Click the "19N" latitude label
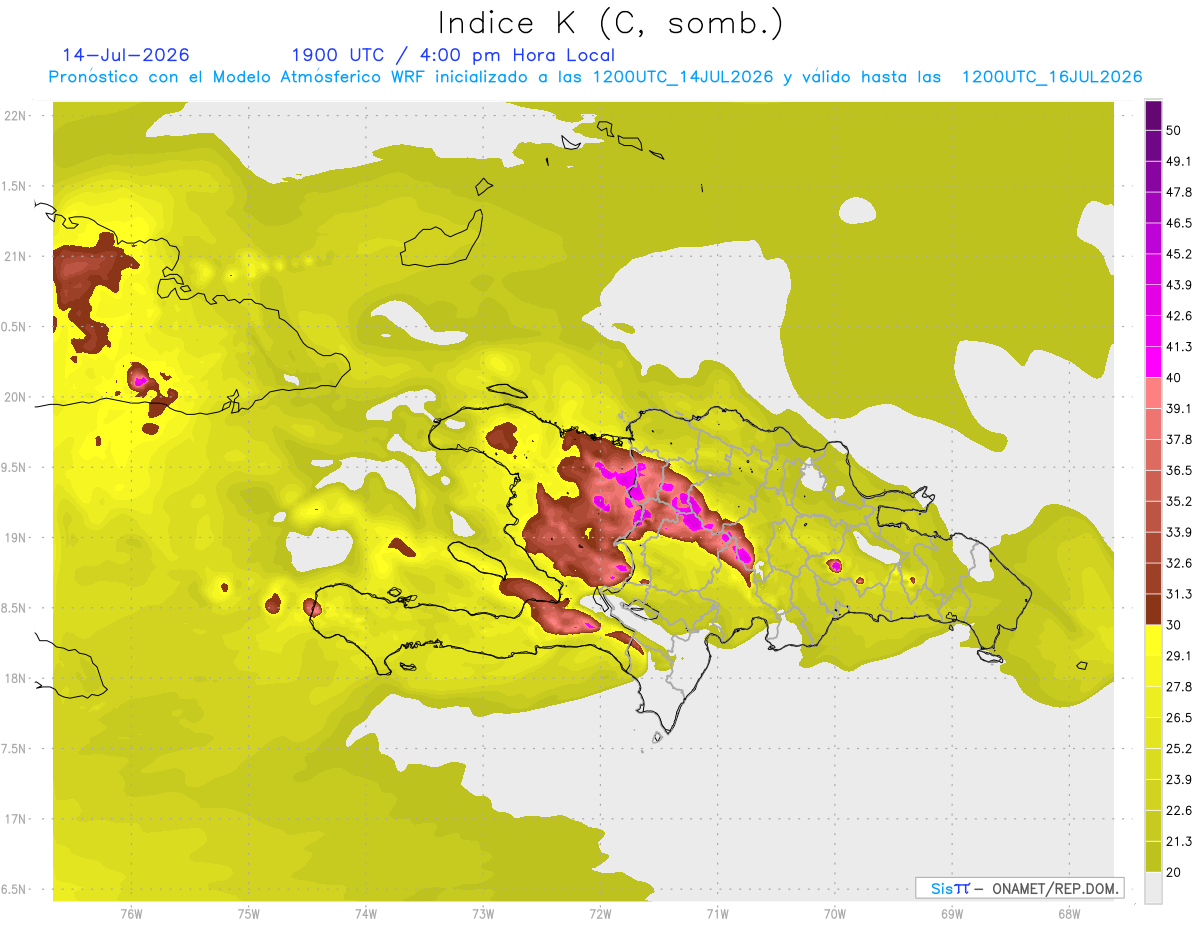Viewport: 1200px width, 927px height. [x=16, y=538]
